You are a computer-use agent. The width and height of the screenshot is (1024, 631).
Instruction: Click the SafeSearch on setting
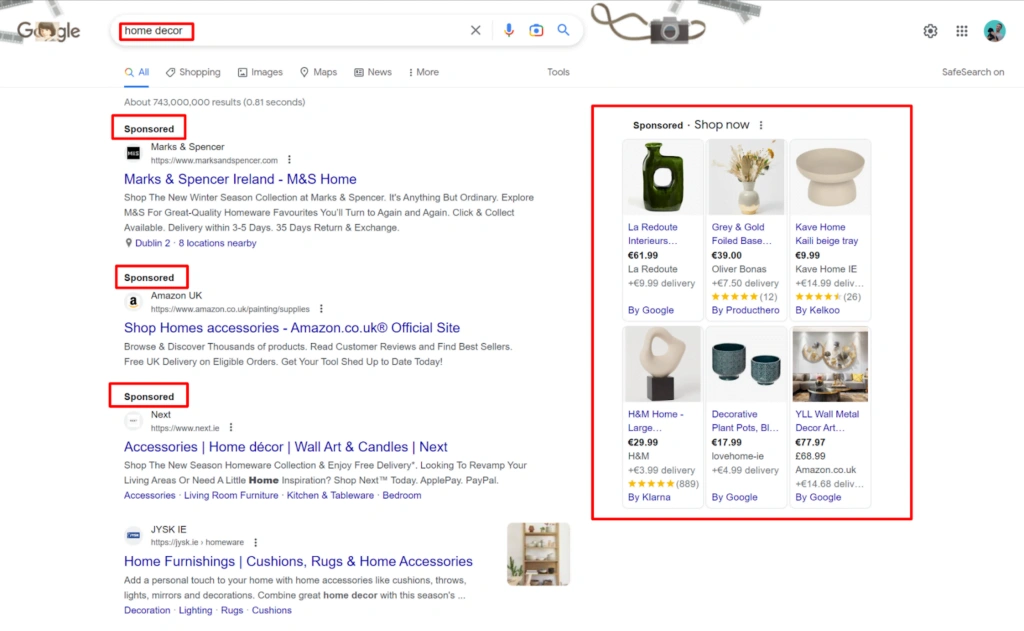coord(972,72)
